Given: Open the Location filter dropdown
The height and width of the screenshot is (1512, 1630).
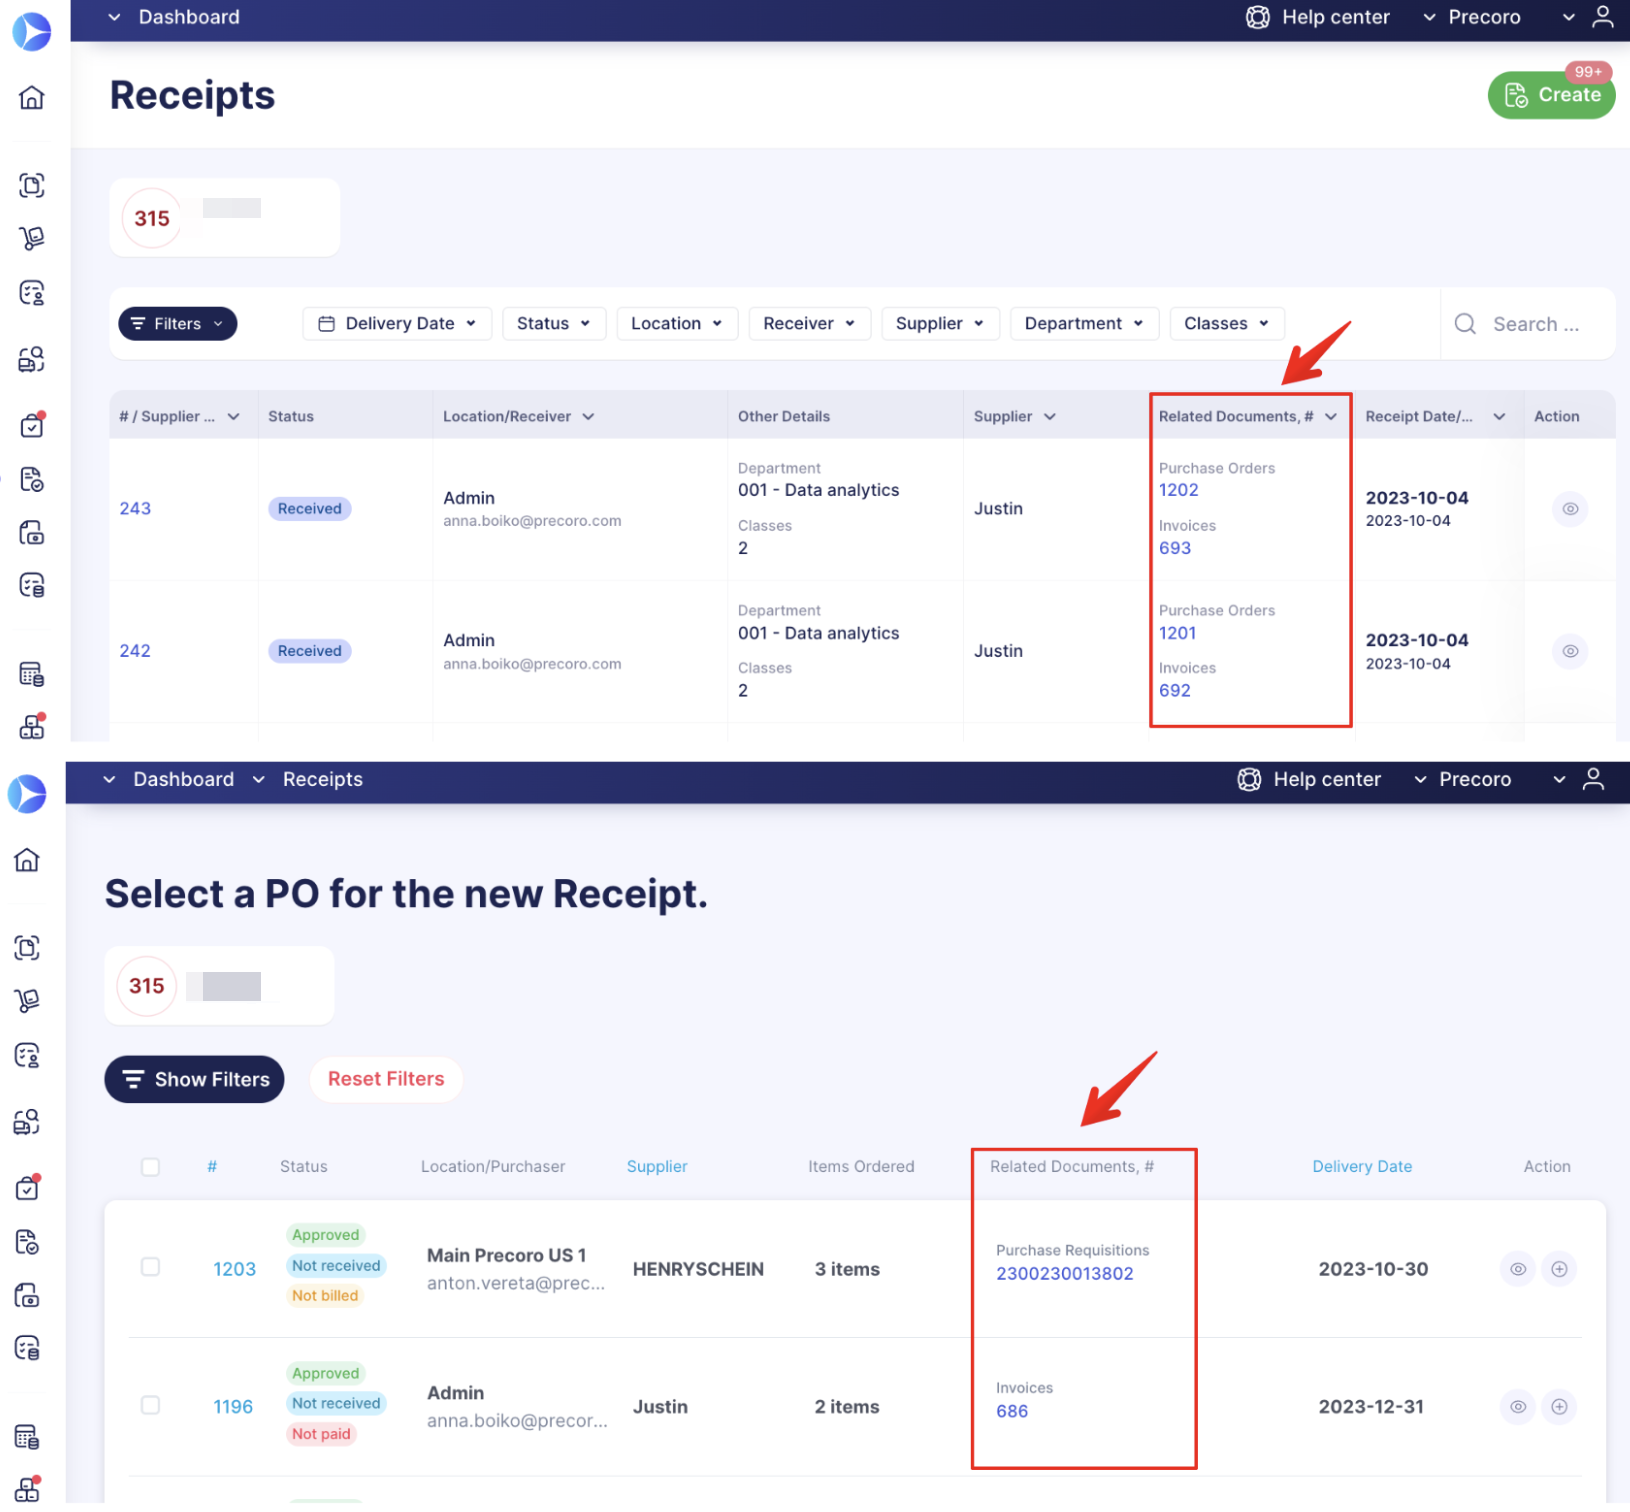Looking at the screenshot, I should tap(677, 324).
